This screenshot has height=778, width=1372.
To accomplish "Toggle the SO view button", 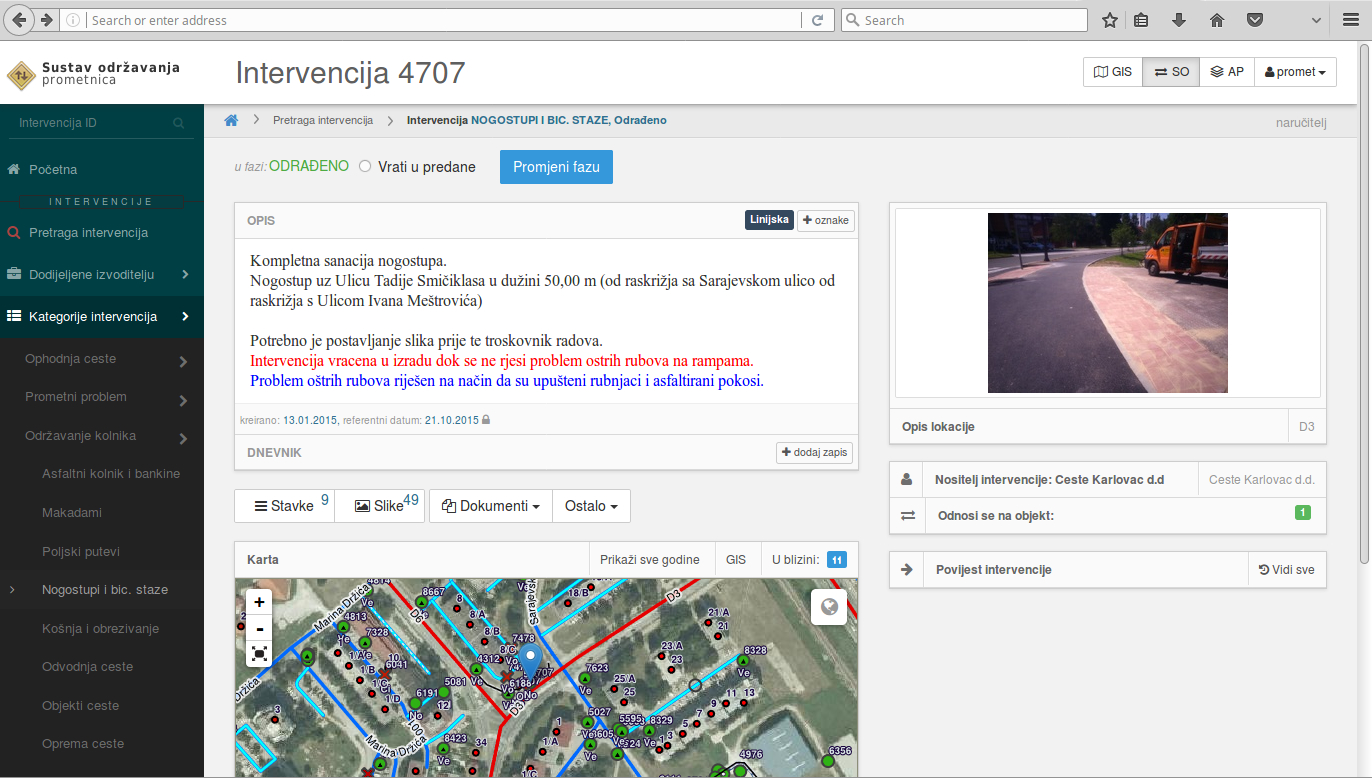I will click(1171, 72).
